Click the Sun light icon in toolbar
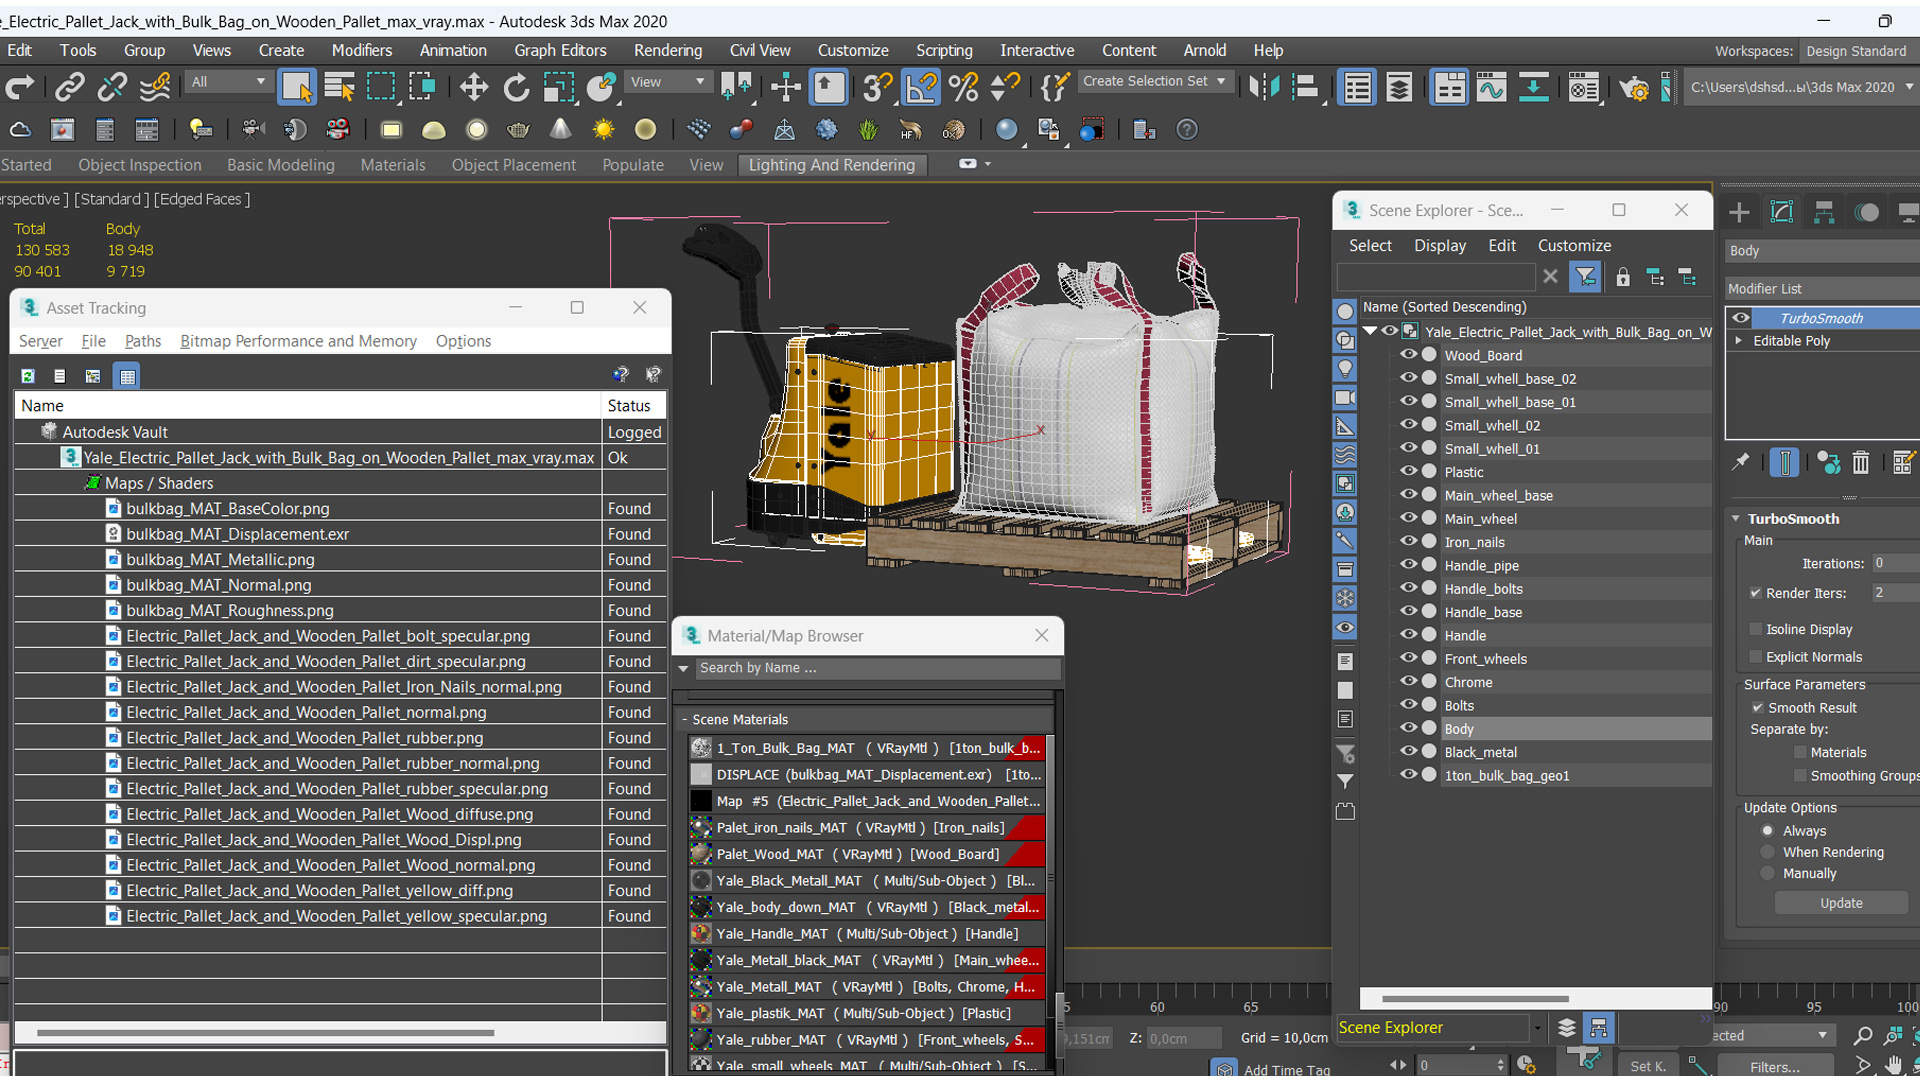 point(603,130)
